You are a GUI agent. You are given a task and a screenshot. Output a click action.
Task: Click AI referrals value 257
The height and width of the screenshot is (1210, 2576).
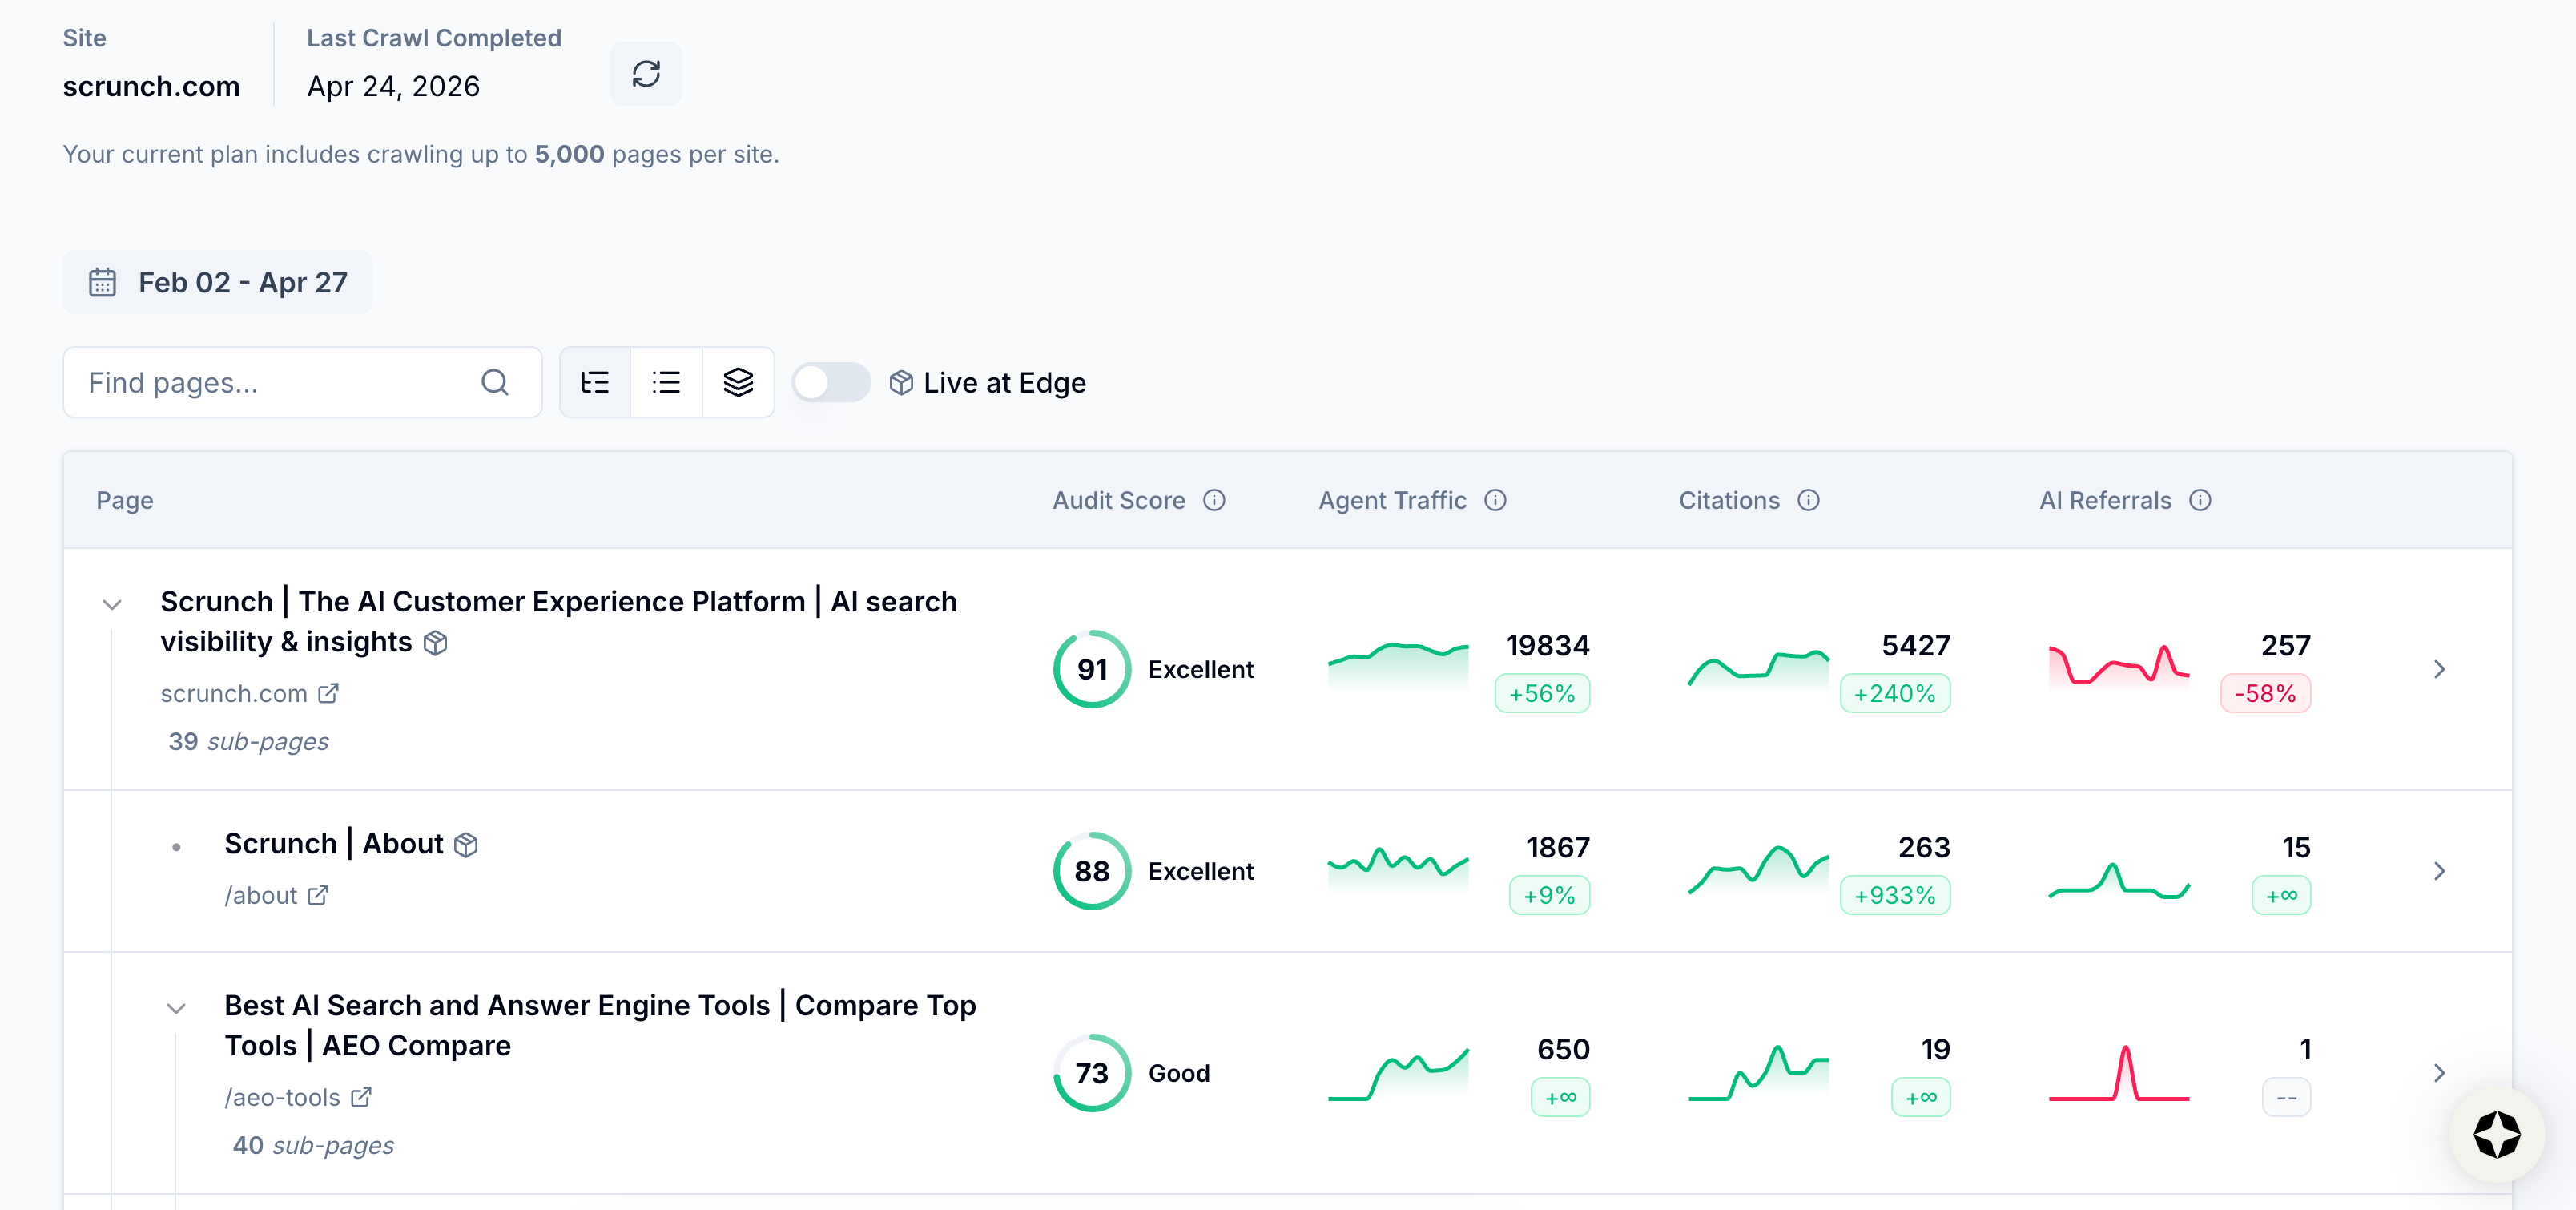[2285, 645]
